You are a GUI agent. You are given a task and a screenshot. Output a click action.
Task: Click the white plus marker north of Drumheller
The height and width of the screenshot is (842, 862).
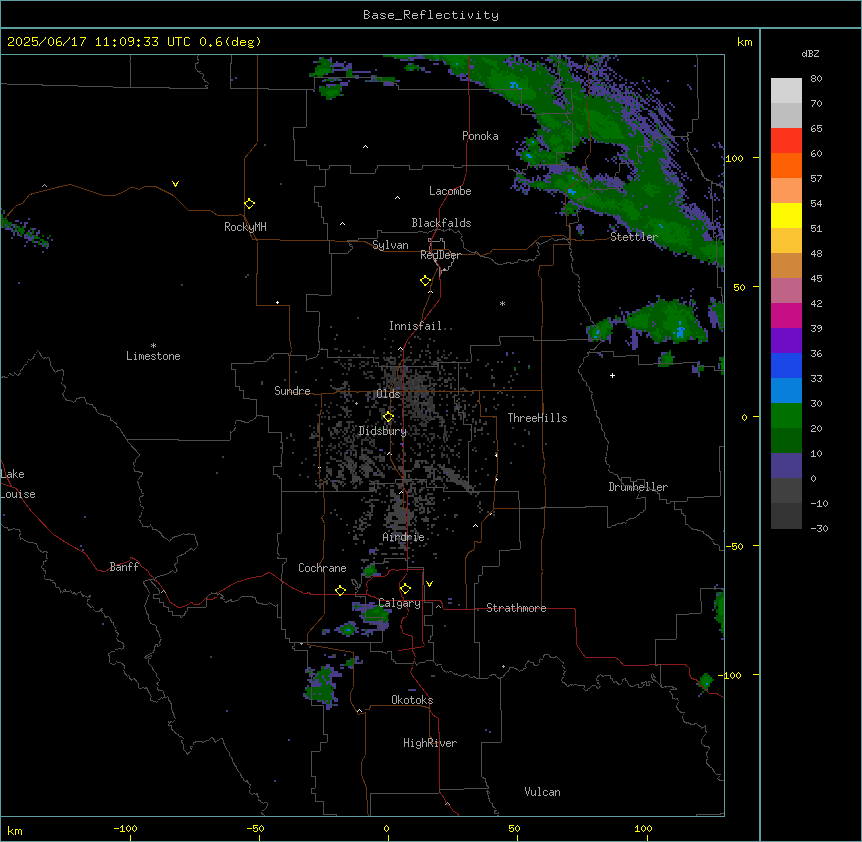612,375
